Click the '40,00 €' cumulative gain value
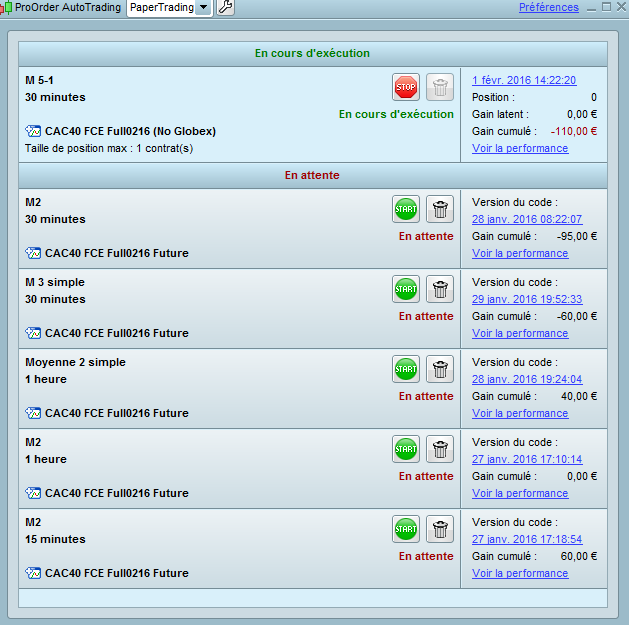Screen dimensions: 629x625 pyautogui.click(x=579, y=396)
